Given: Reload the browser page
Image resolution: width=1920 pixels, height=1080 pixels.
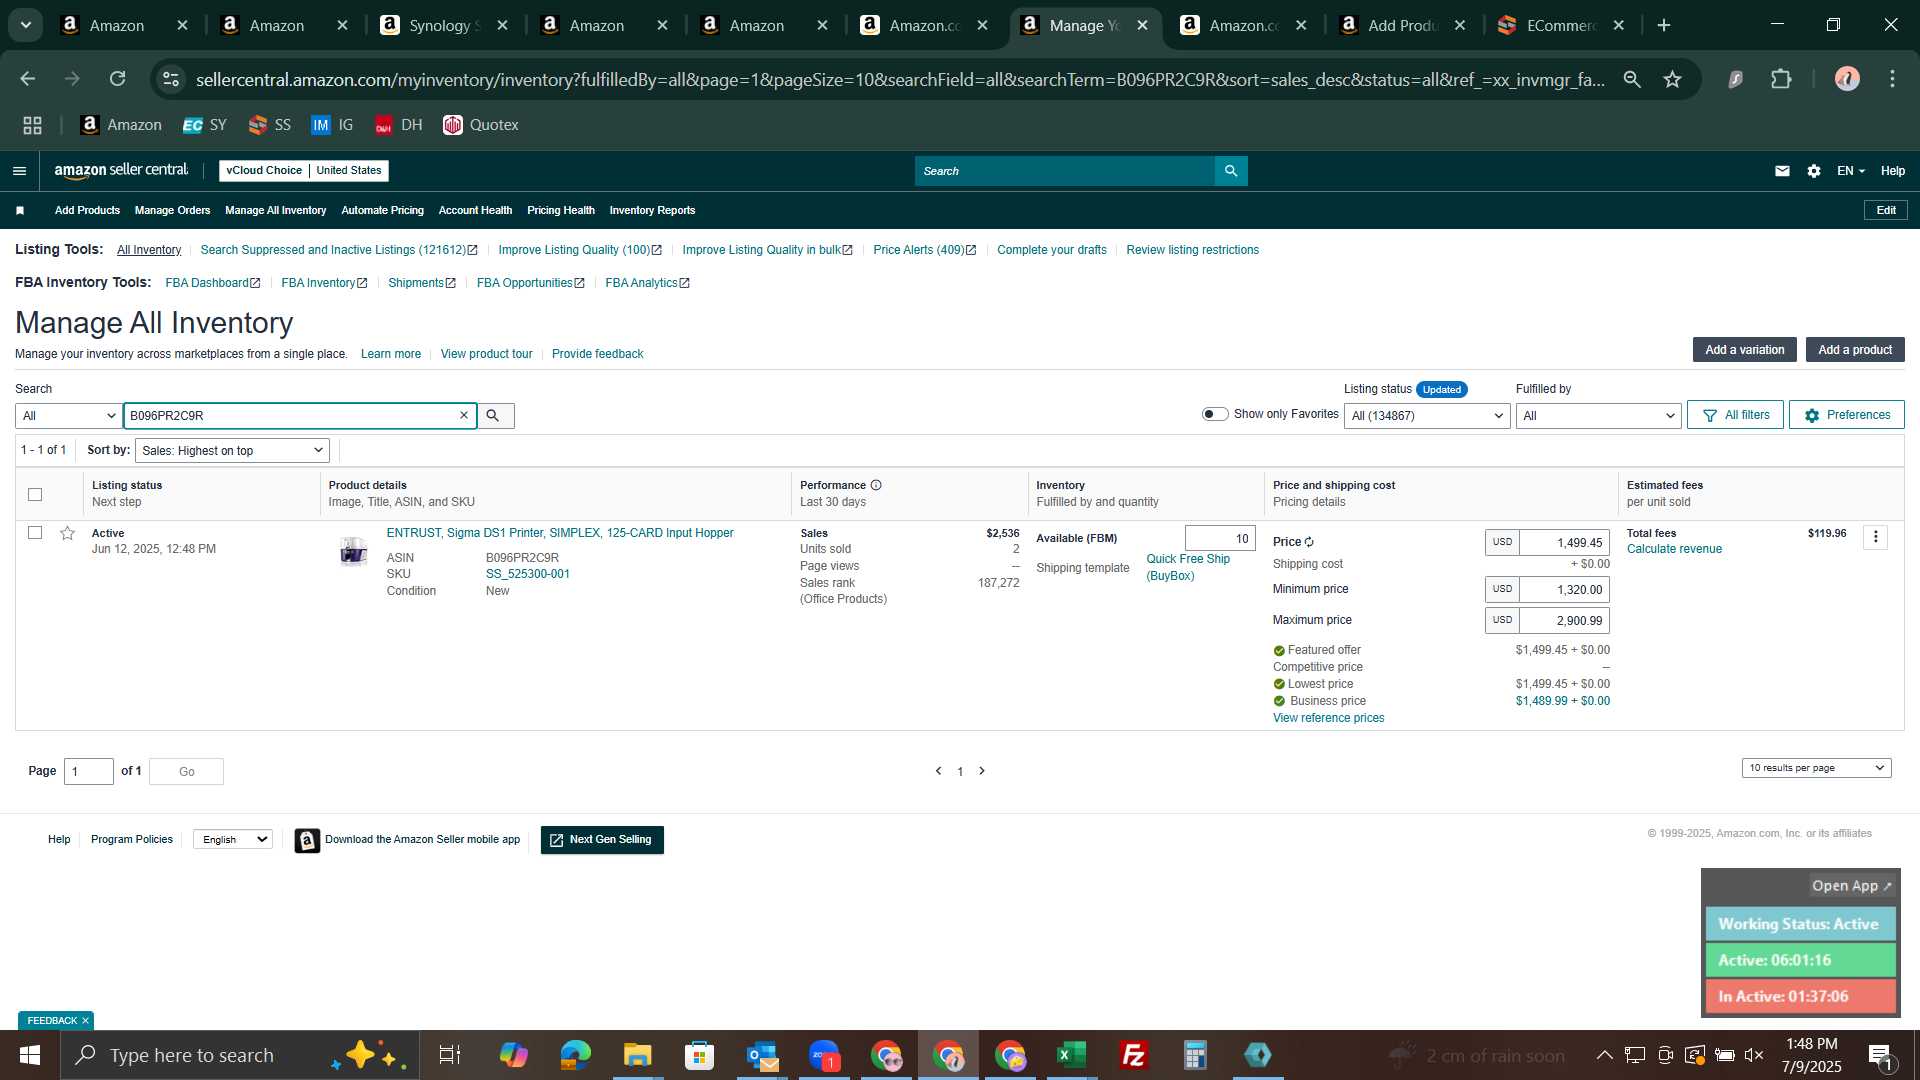Looking at the screenshot, I should pyautogui.click(x=118, y=79).
